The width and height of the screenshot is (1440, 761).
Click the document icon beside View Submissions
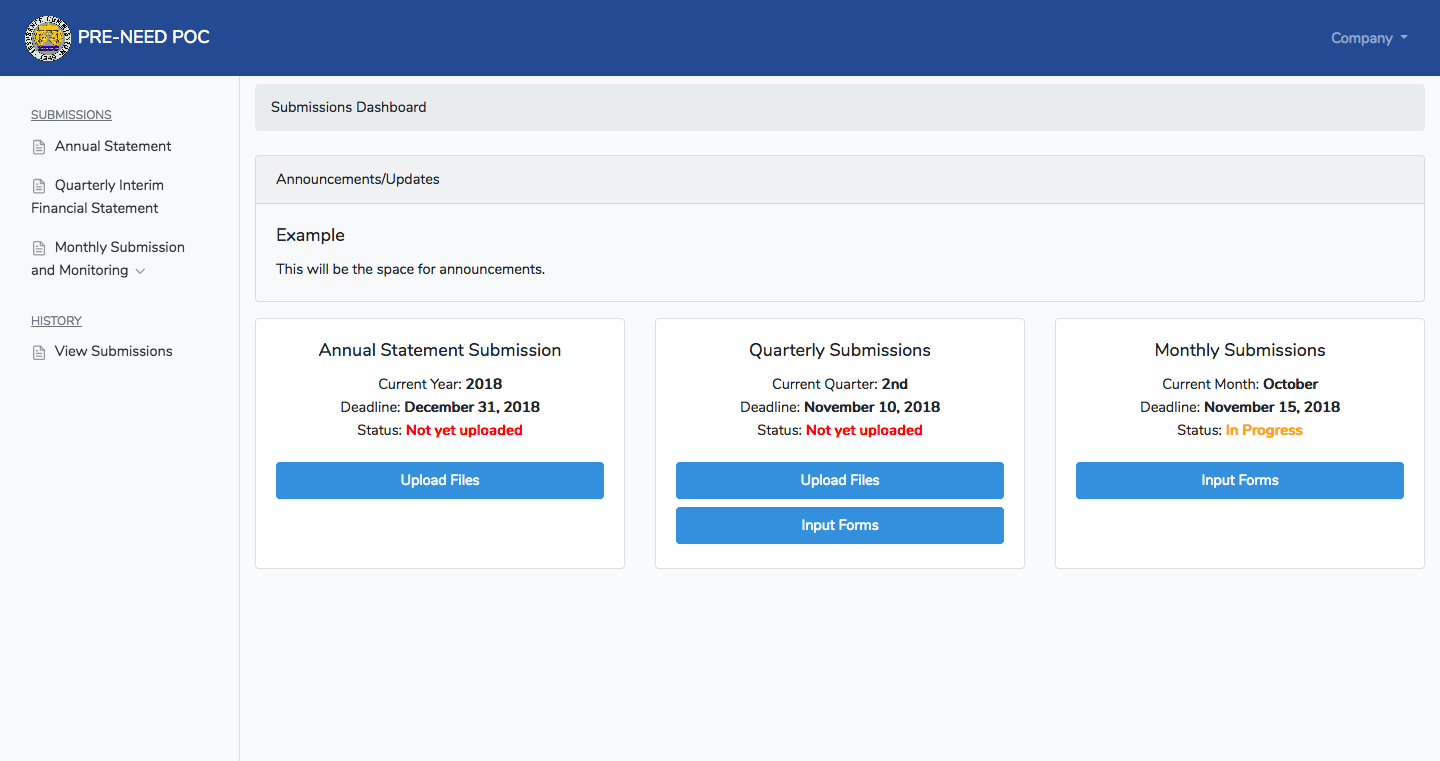point(39,352)
